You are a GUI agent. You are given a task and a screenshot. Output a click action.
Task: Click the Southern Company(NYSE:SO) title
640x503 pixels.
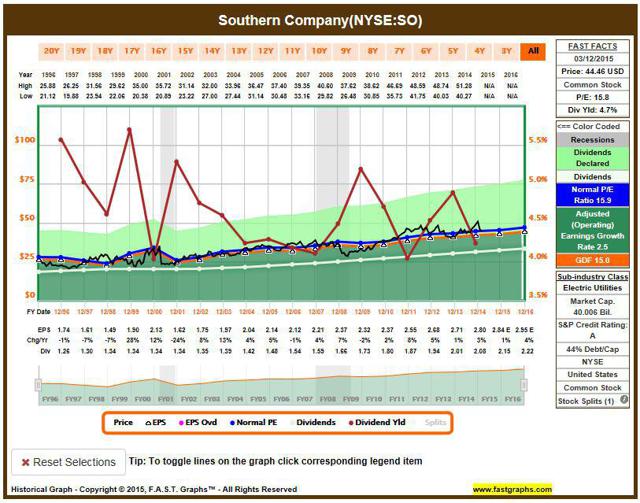coord(320,20)
